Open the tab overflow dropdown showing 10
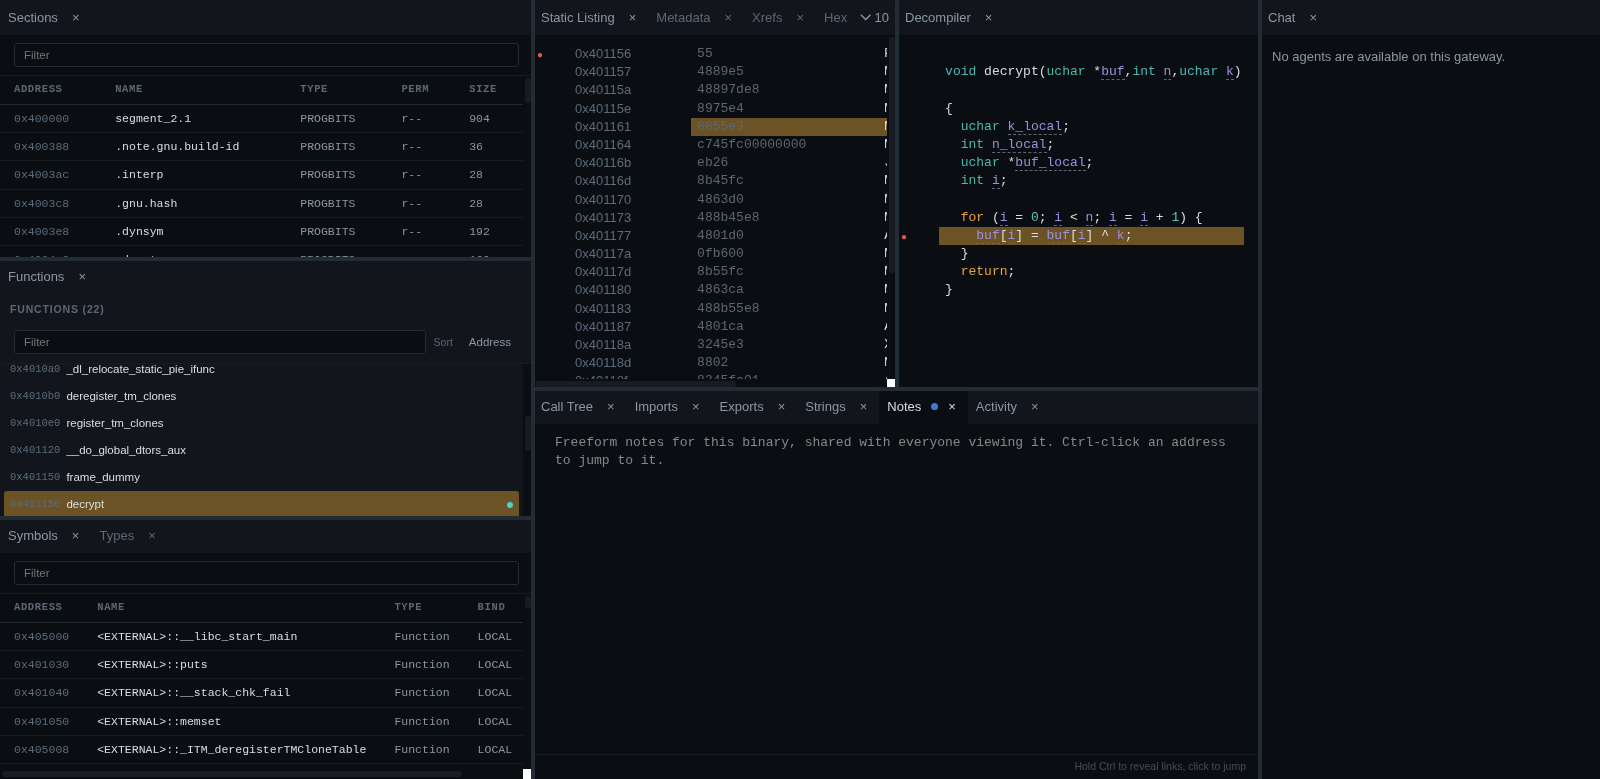The image size is (1600, 779). coord(874,18)
